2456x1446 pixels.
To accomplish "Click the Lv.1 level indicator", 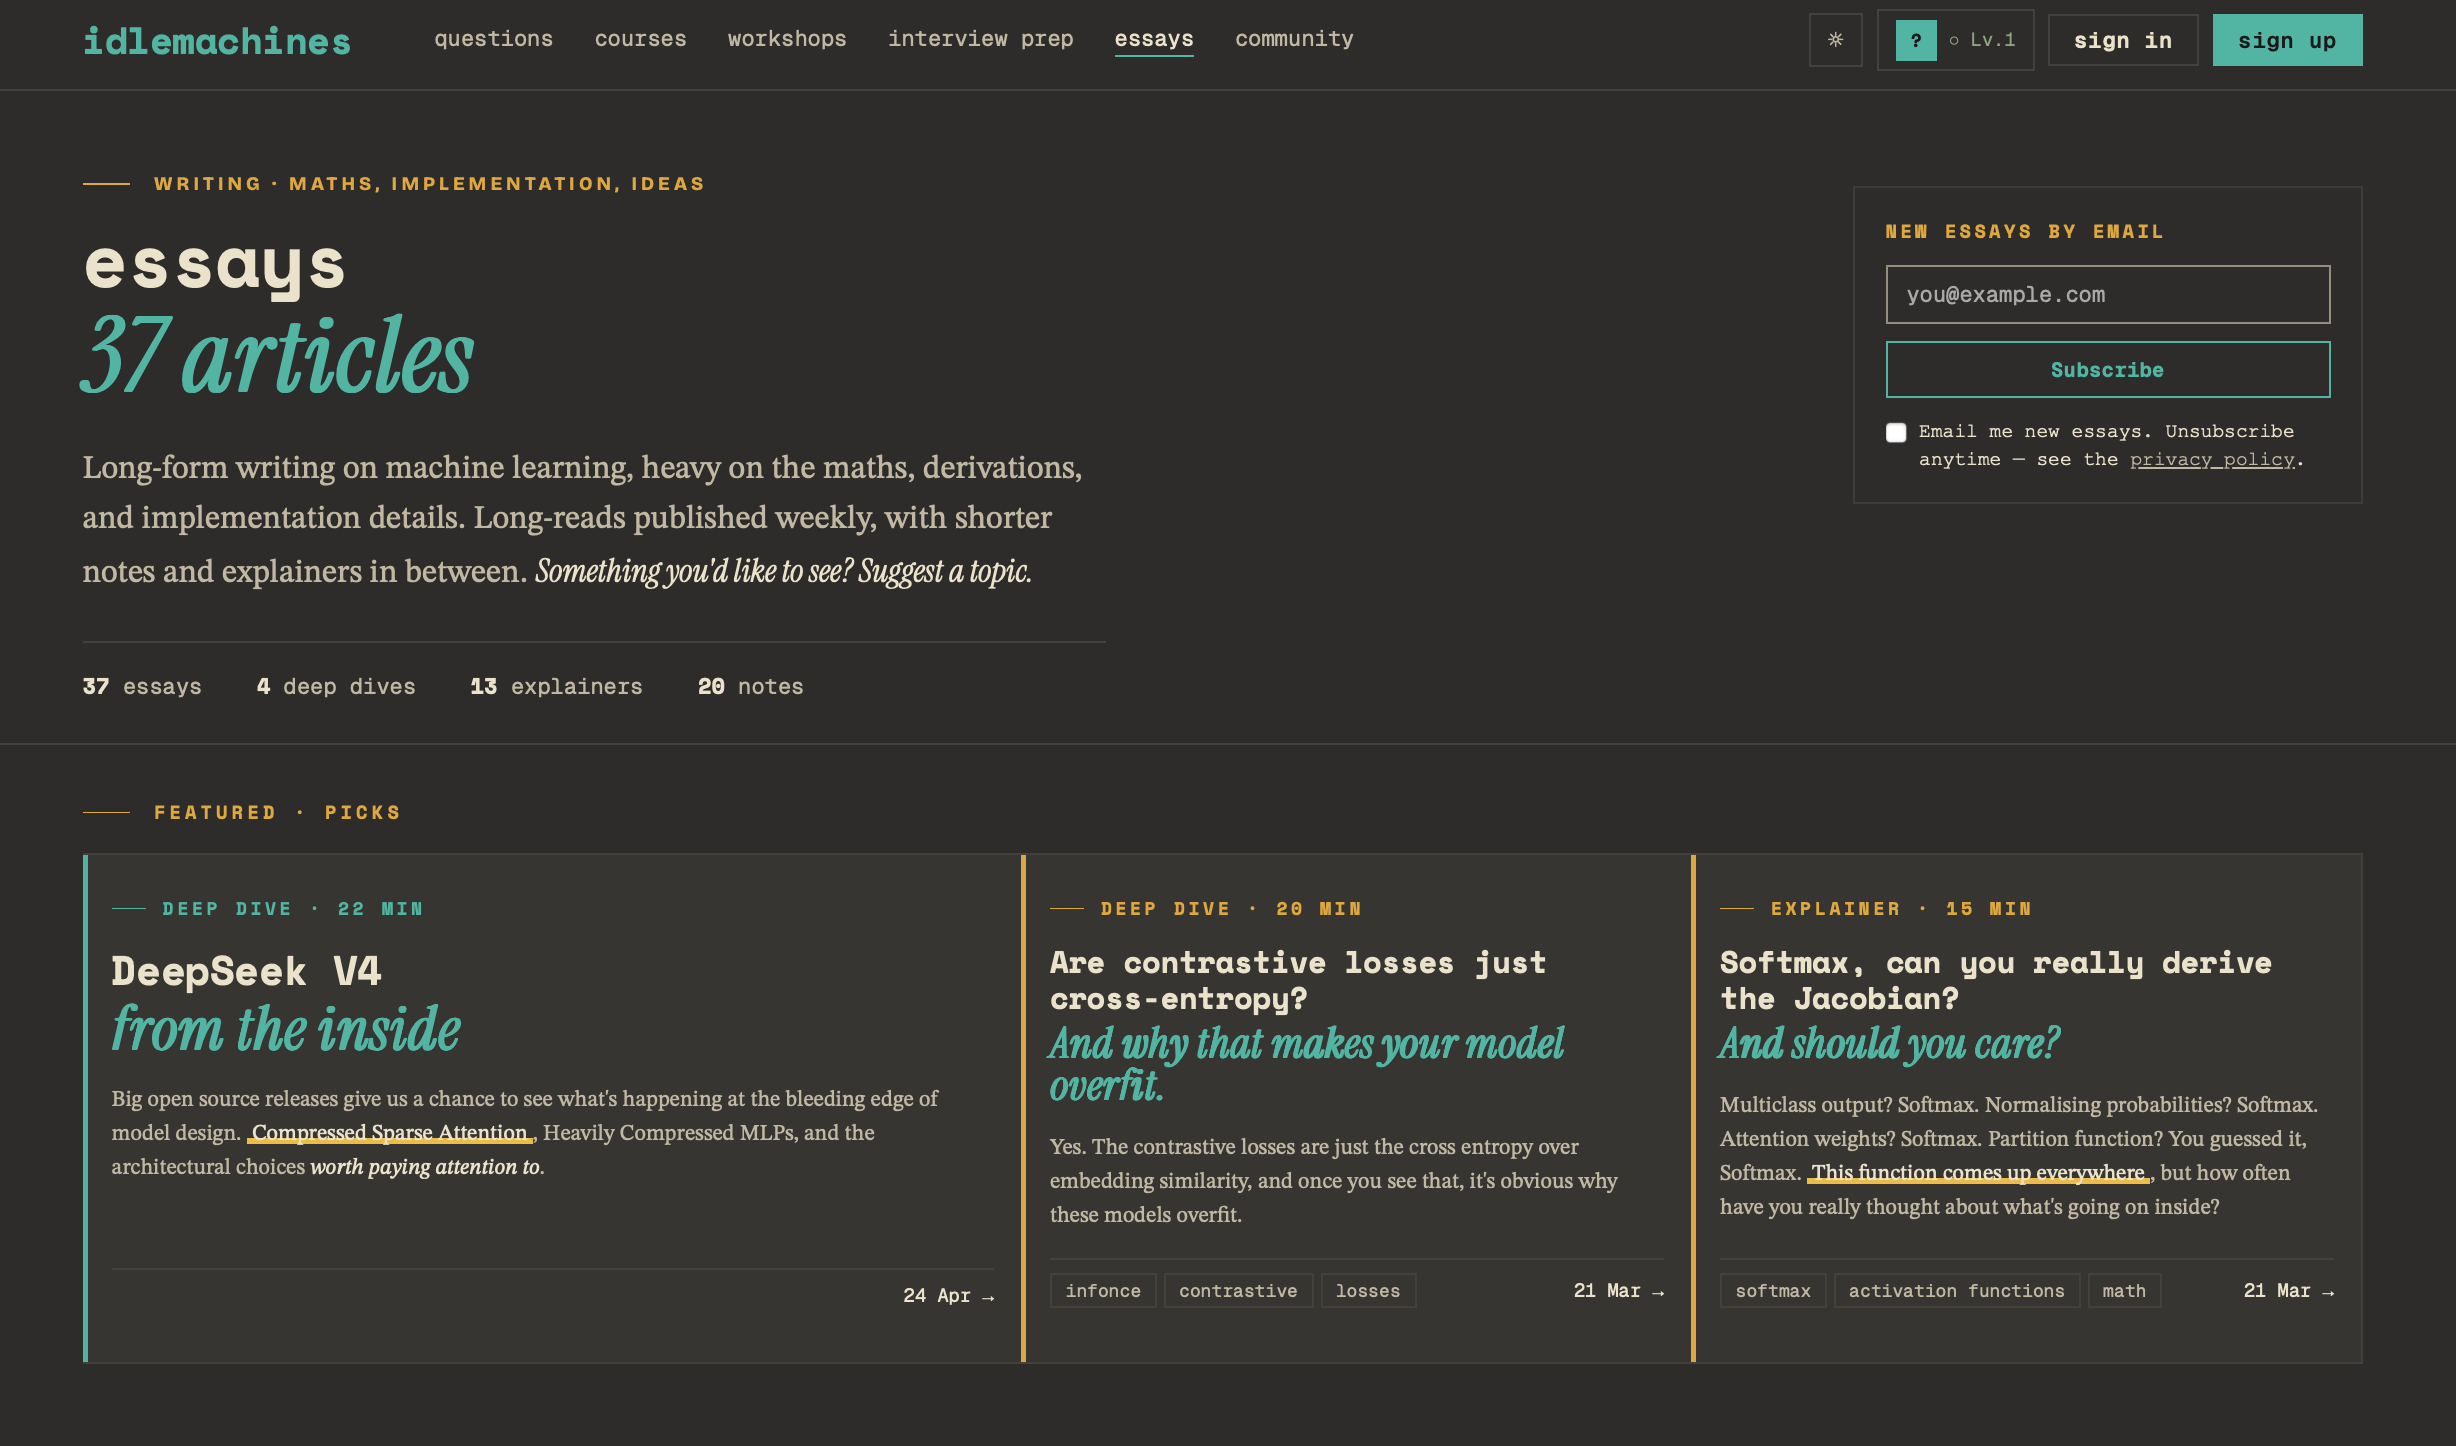I will 1982,40.
